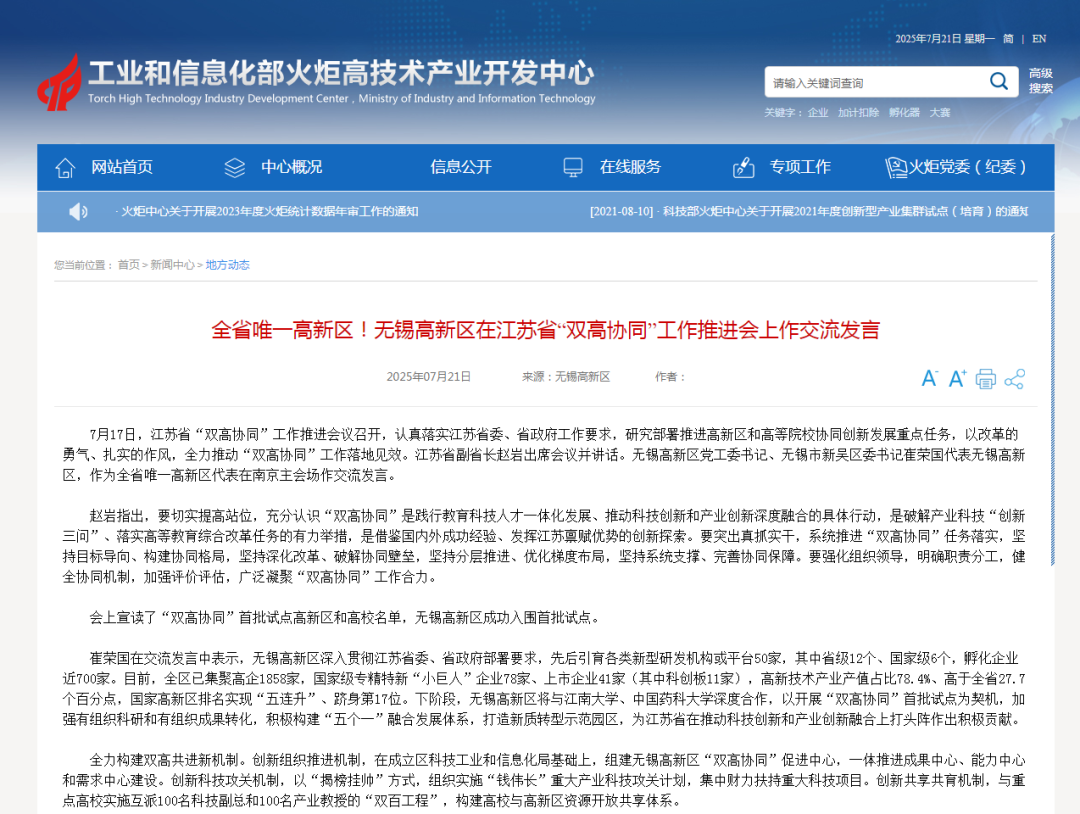Screen dimensions: 1080x814
Task: Click the print icon
Action: click(x=986, y=379)
